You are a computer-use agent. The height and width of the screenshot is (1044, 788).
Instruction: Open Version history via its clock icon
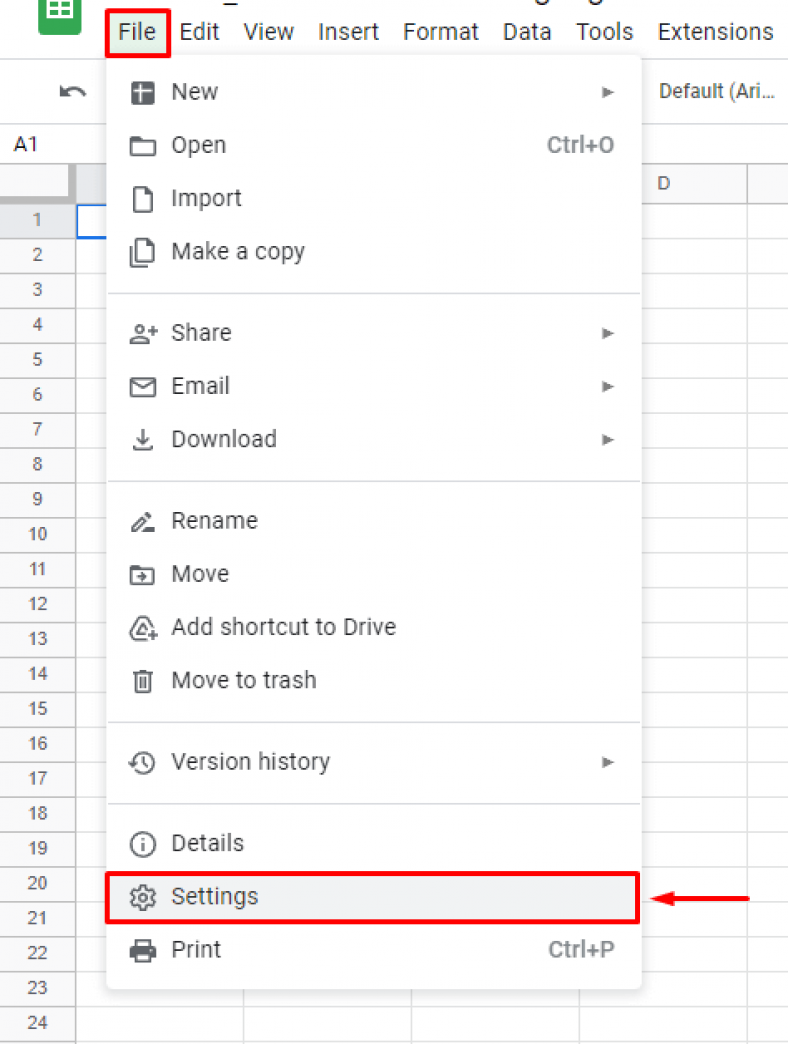pos(142,763)
